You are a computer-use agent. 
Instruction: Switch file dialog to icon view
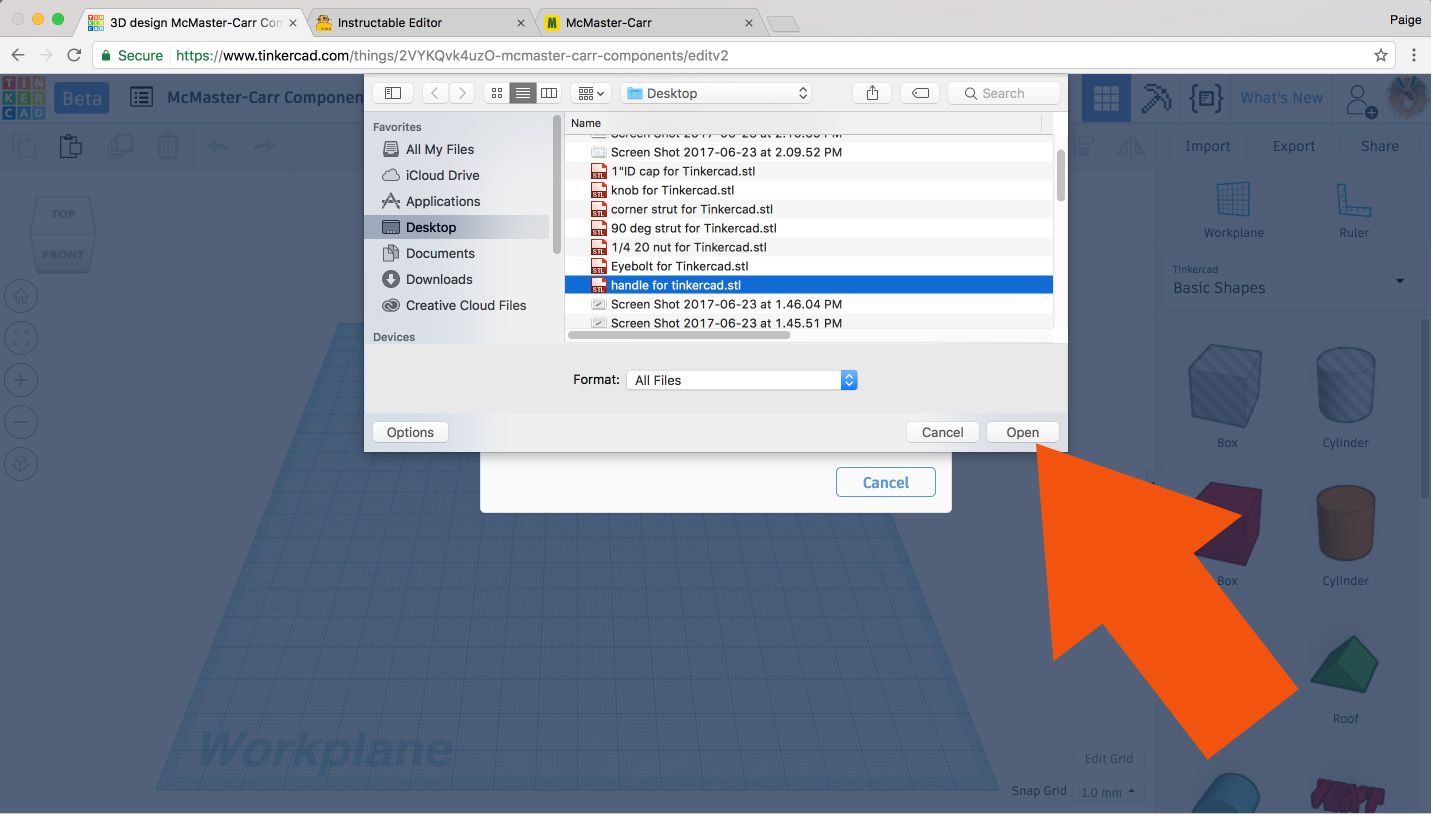pos(497,93)
